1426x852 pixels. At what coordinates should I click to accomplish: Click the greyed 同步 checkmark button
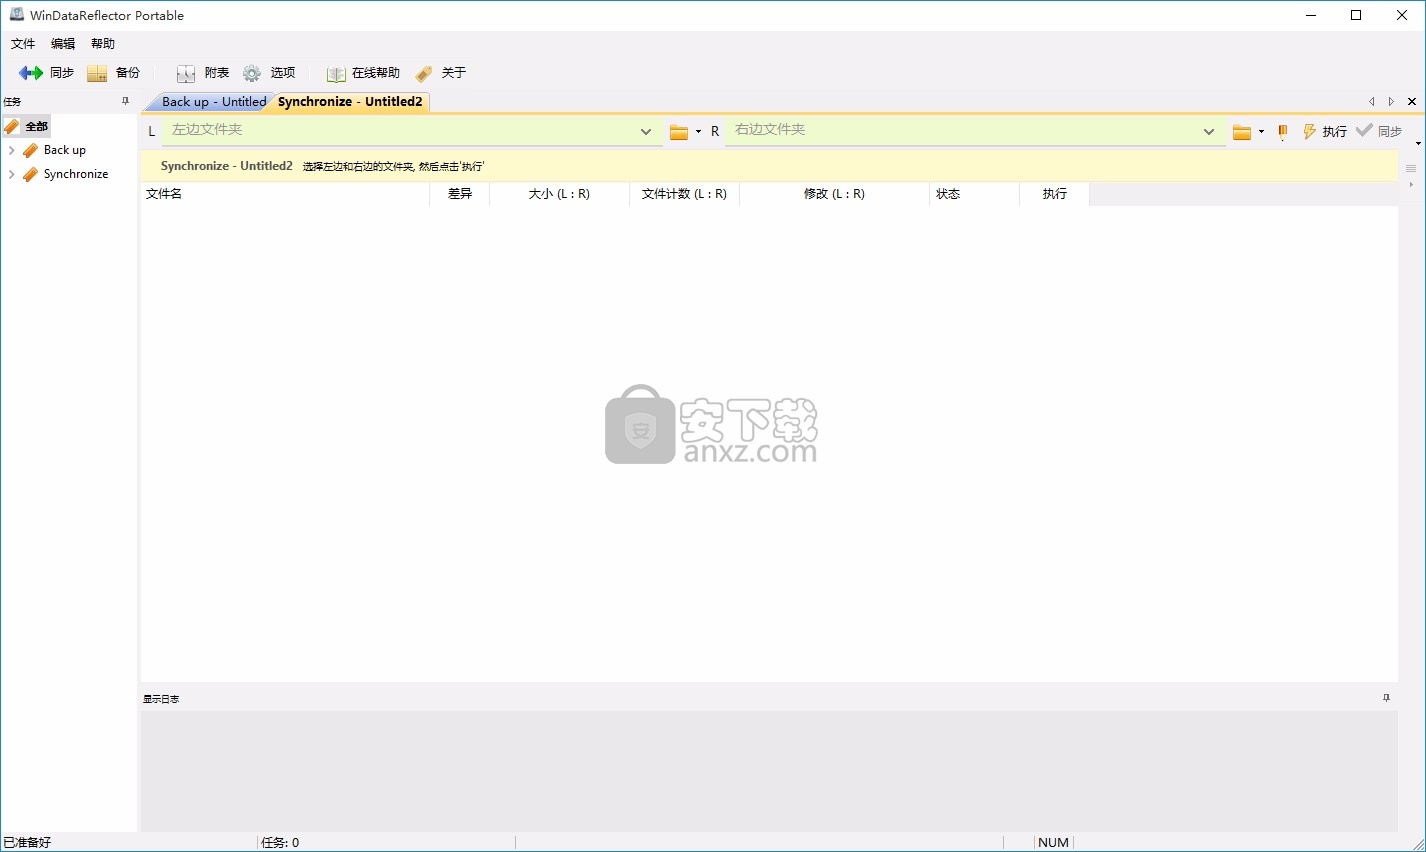coord(1379,131)
